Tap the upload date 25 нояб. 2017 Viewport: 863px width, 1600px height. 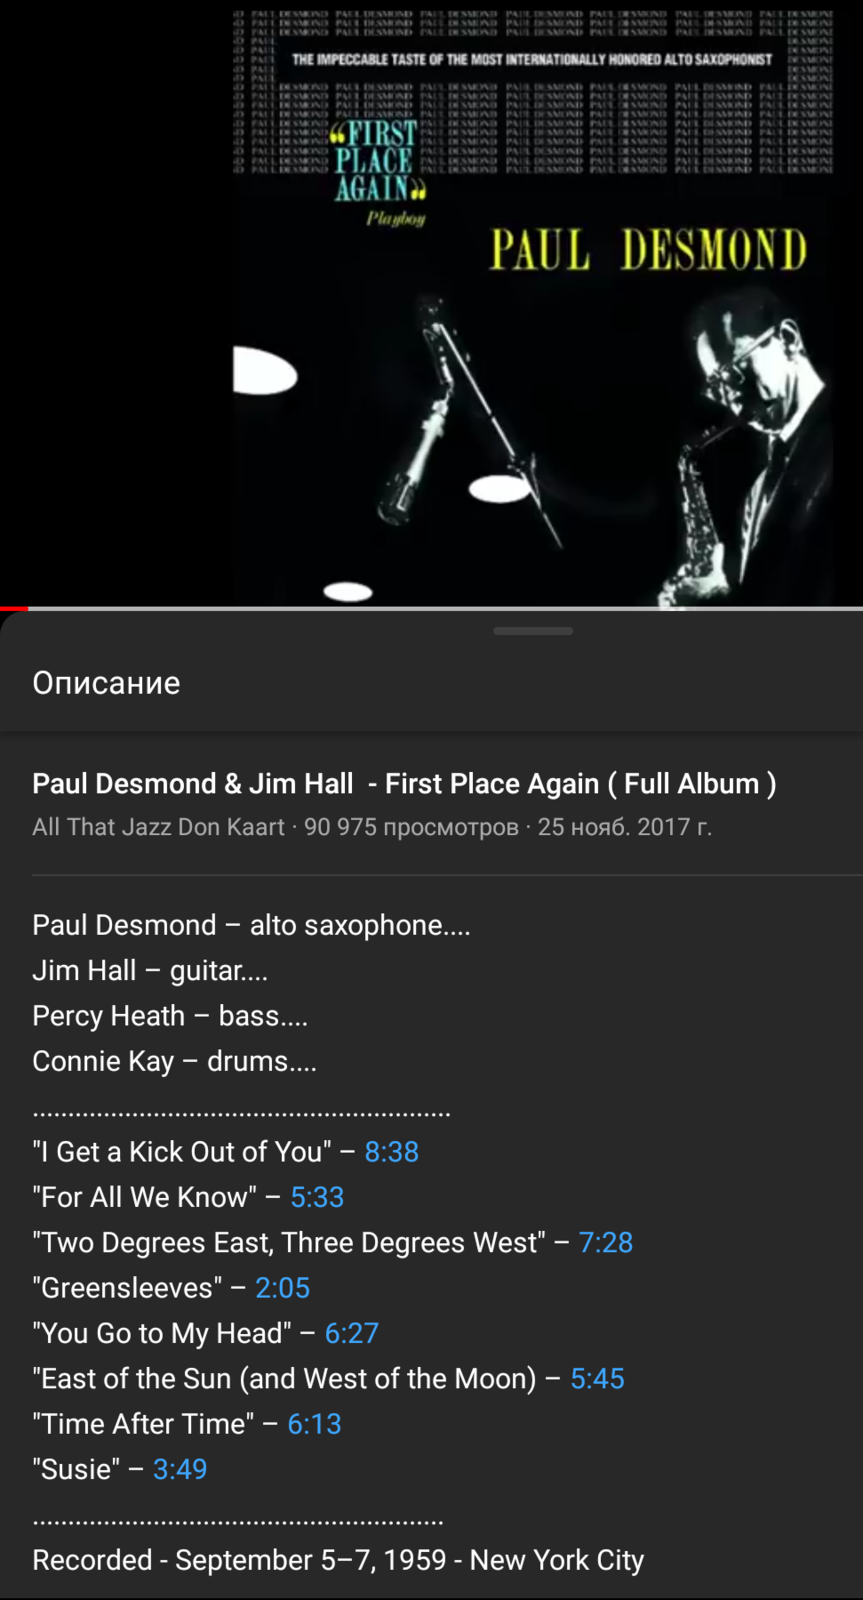pyautogui.click(x=625, y=827)
